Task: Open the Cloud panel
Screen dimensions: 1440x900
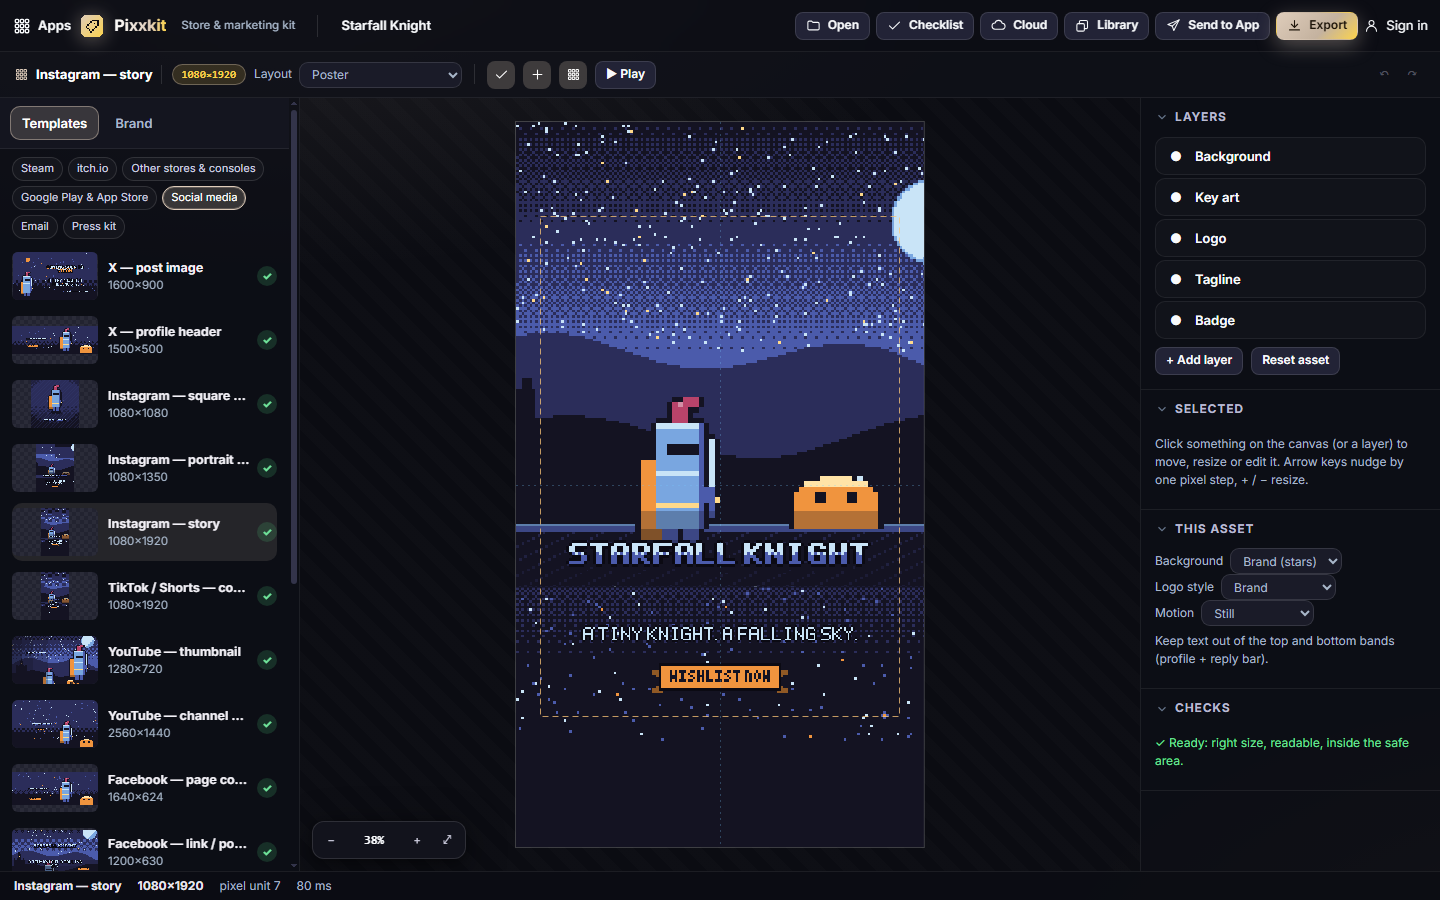Action: pos(1018,26)
